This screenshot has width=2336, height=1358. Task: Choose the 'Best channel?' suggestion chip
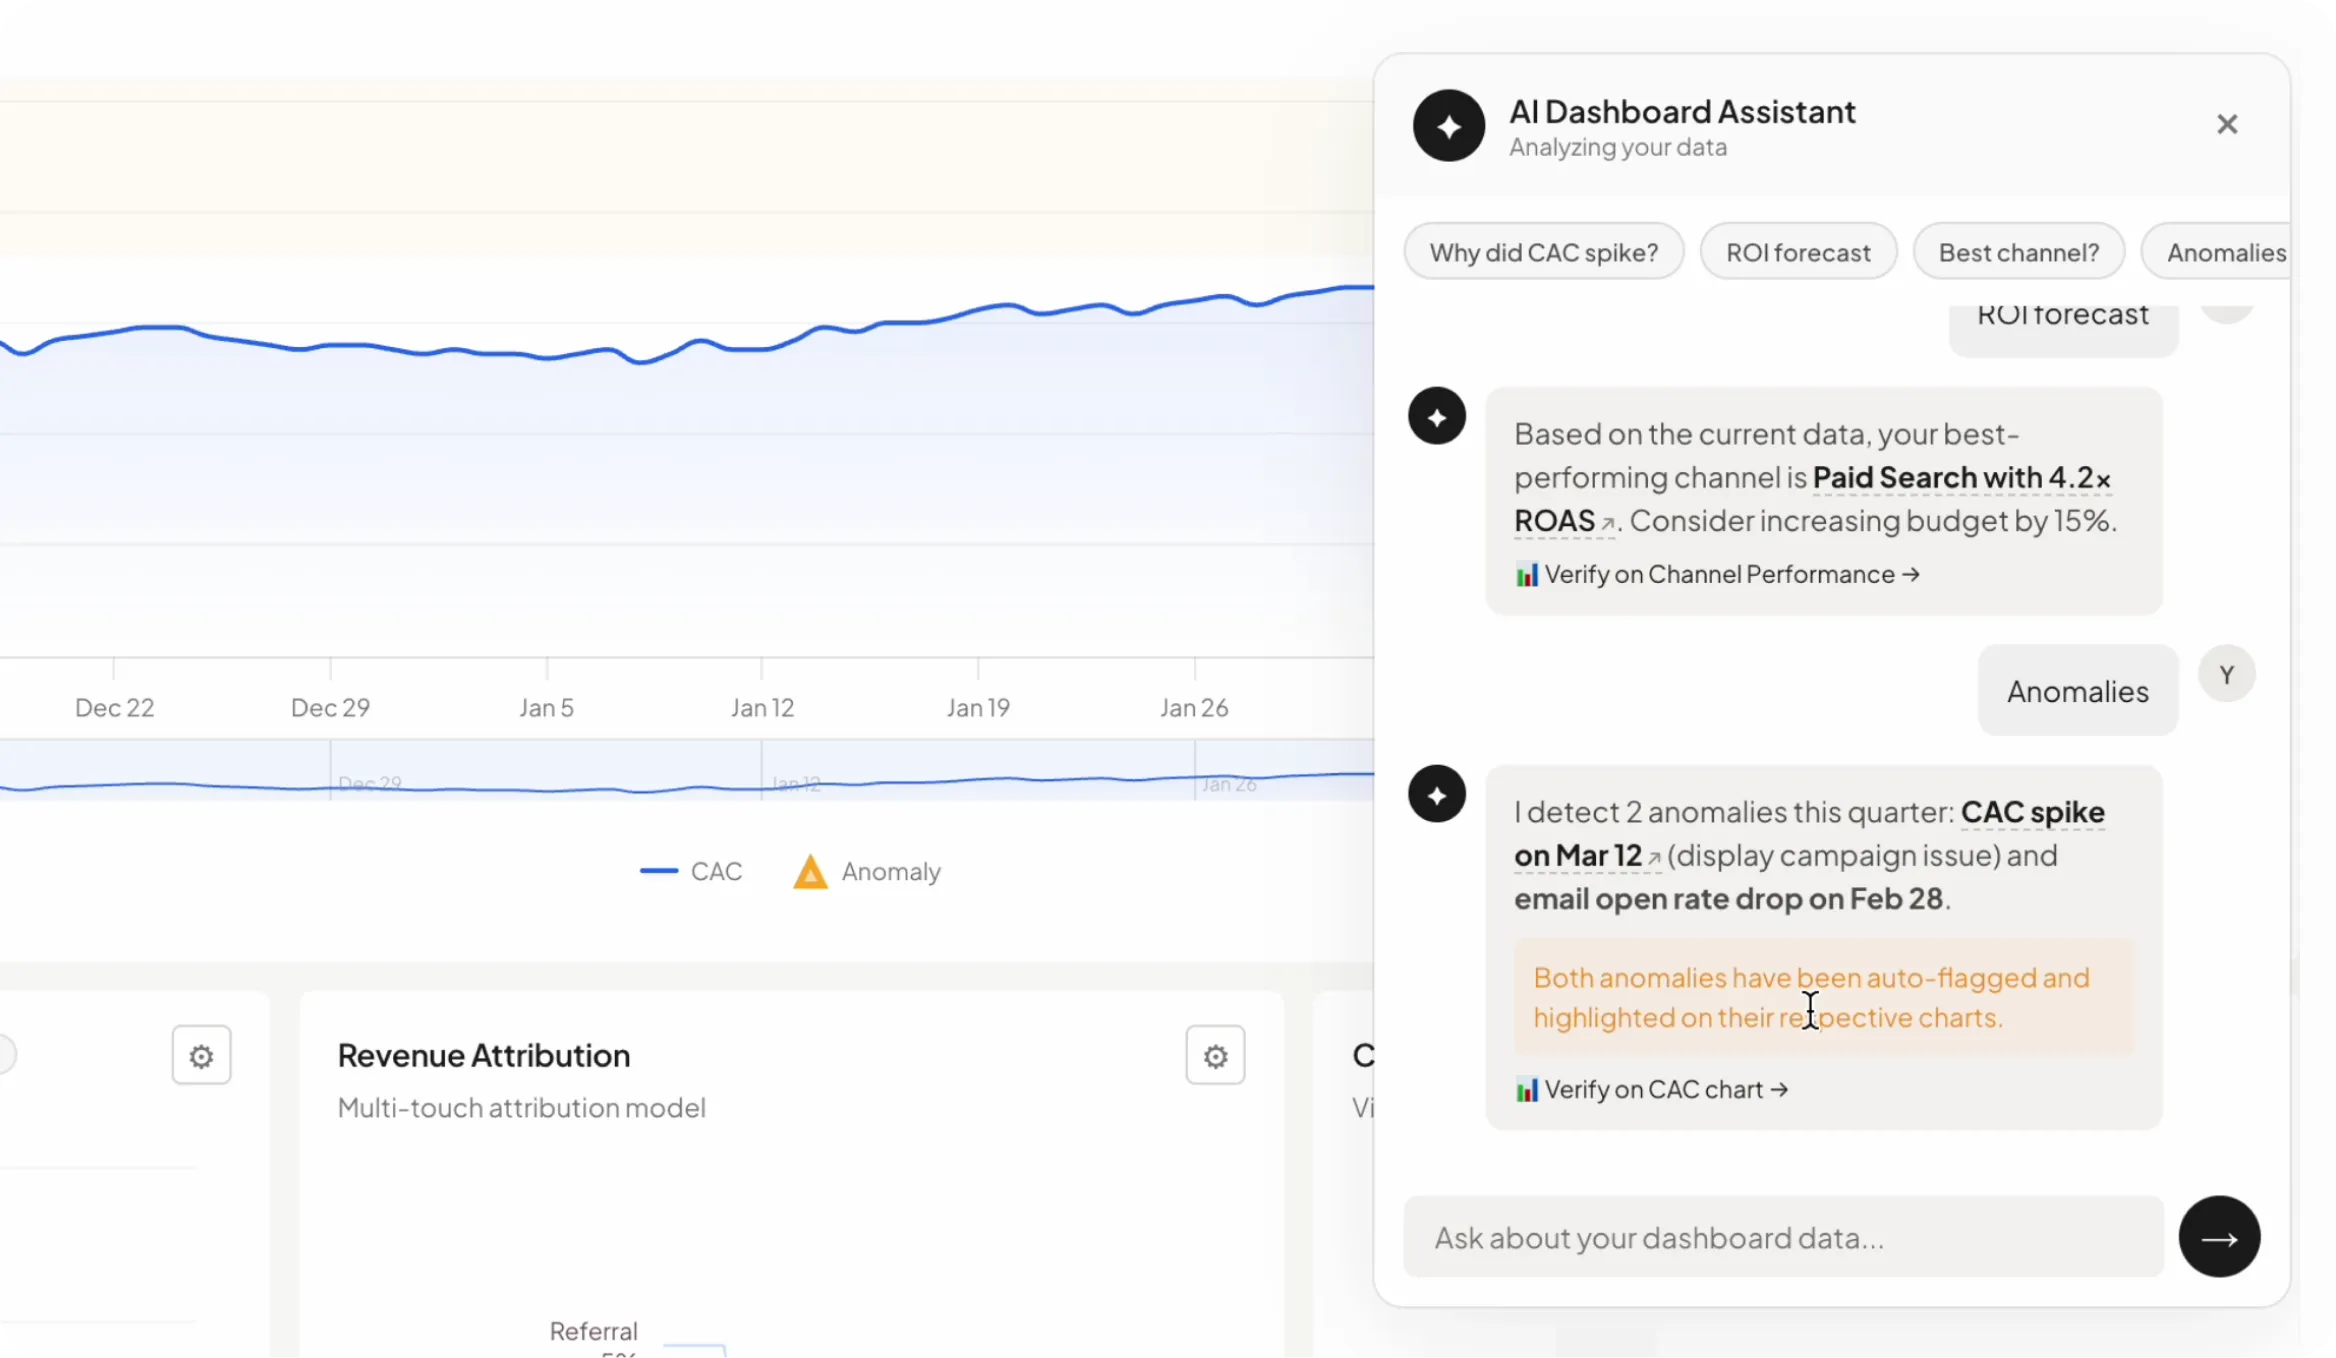pos(2018,252)
